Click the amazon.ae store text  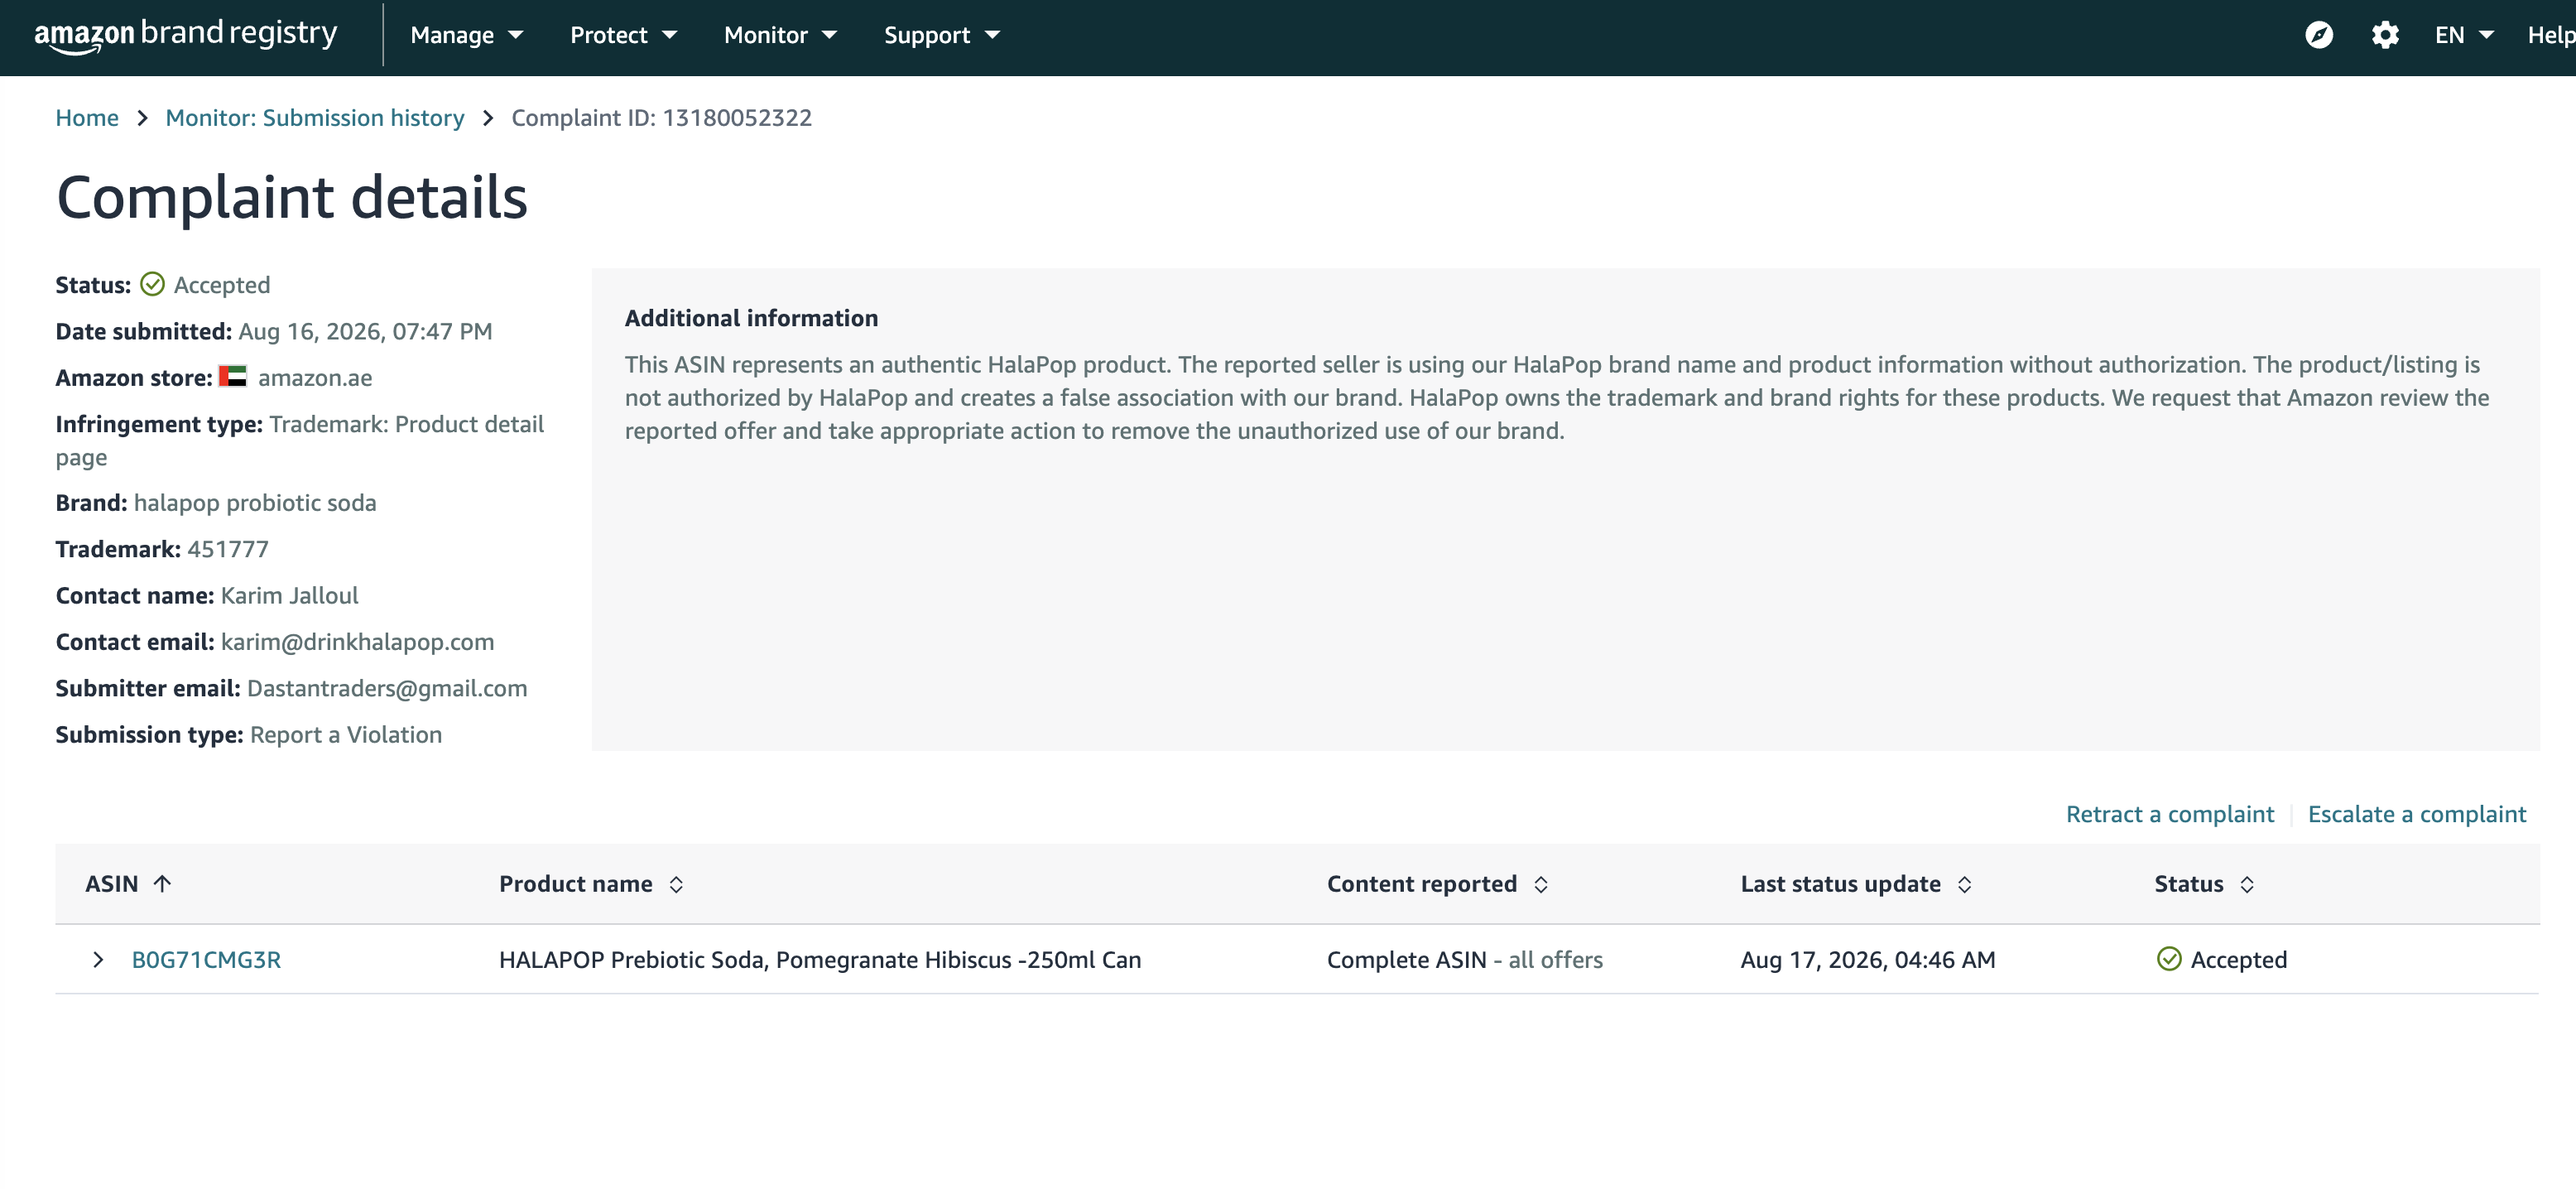(315, 378)
